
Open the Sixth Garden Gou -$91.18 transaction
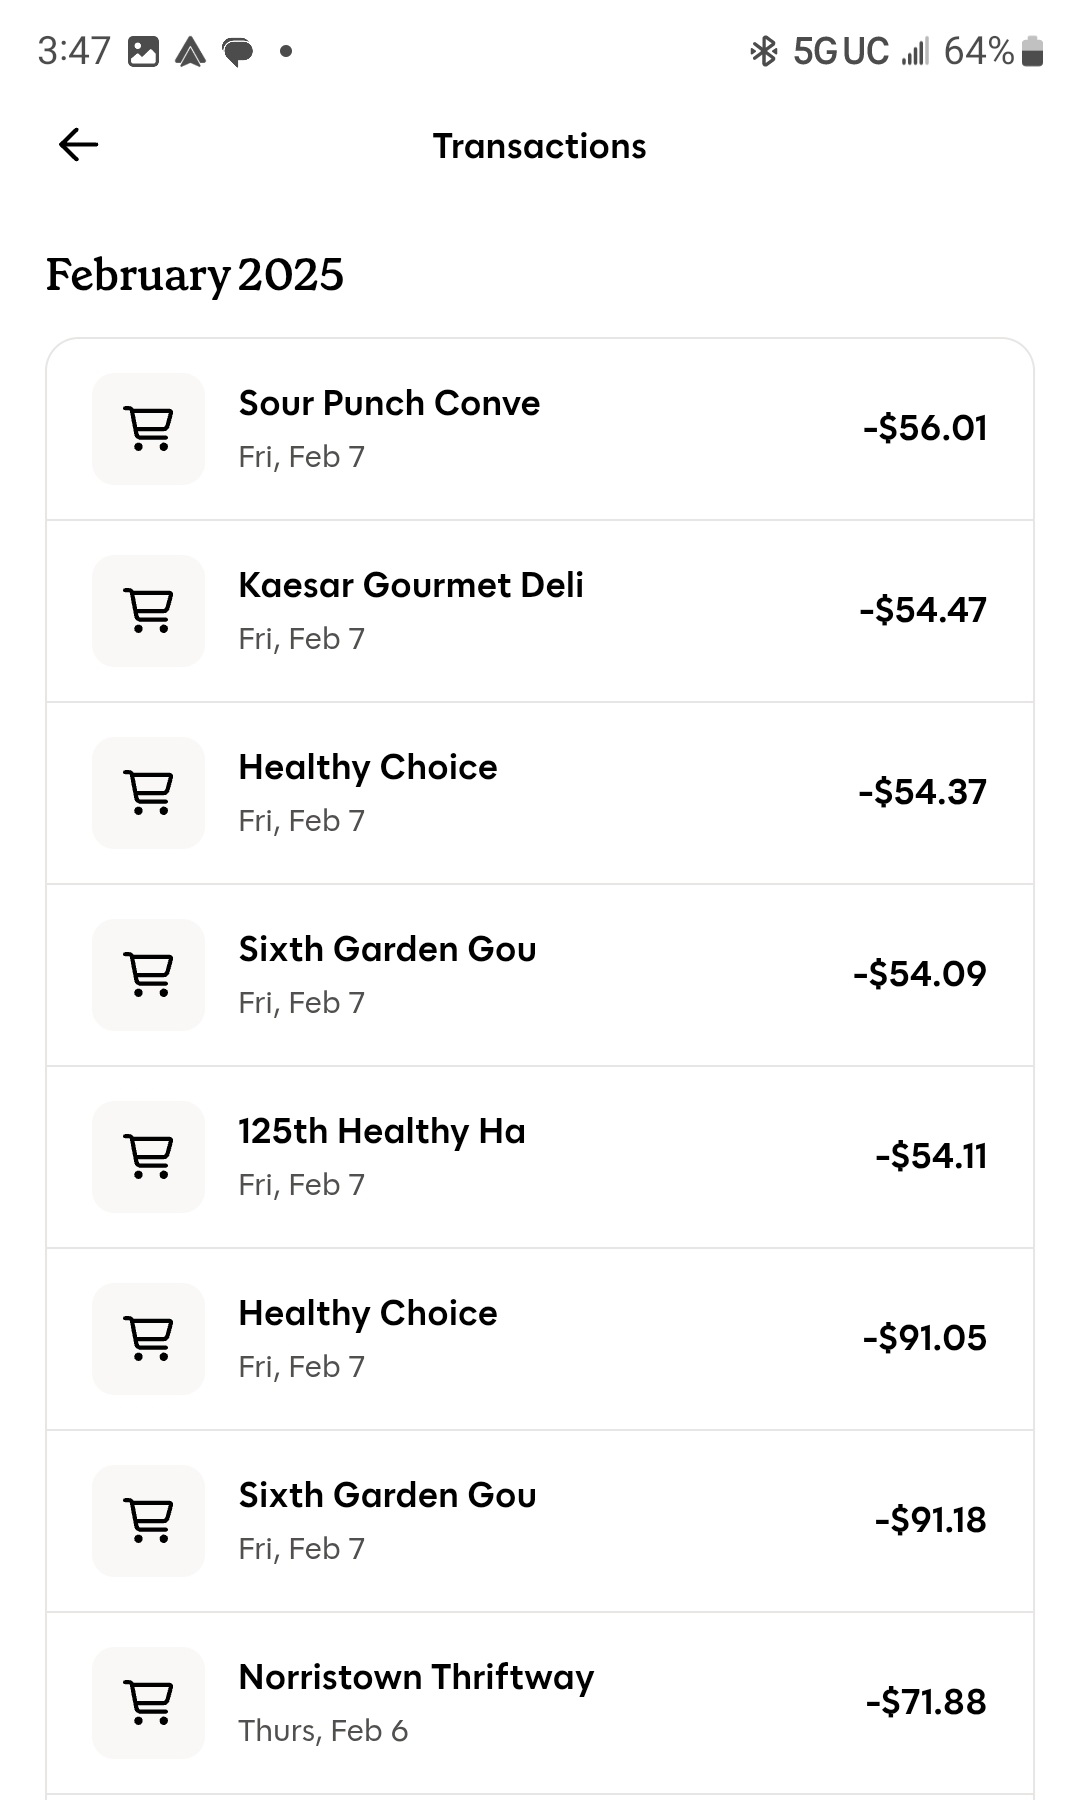pos(387,1495)
